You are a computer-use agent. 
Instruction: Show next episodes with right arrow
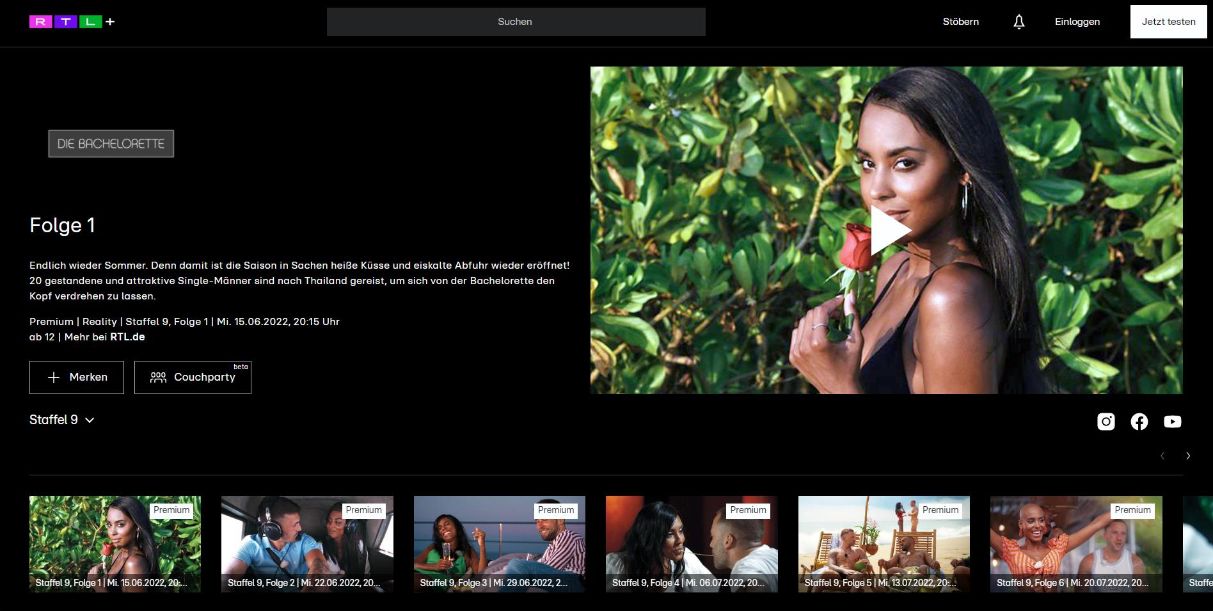pyautogui.click(x=1188, y=456)
